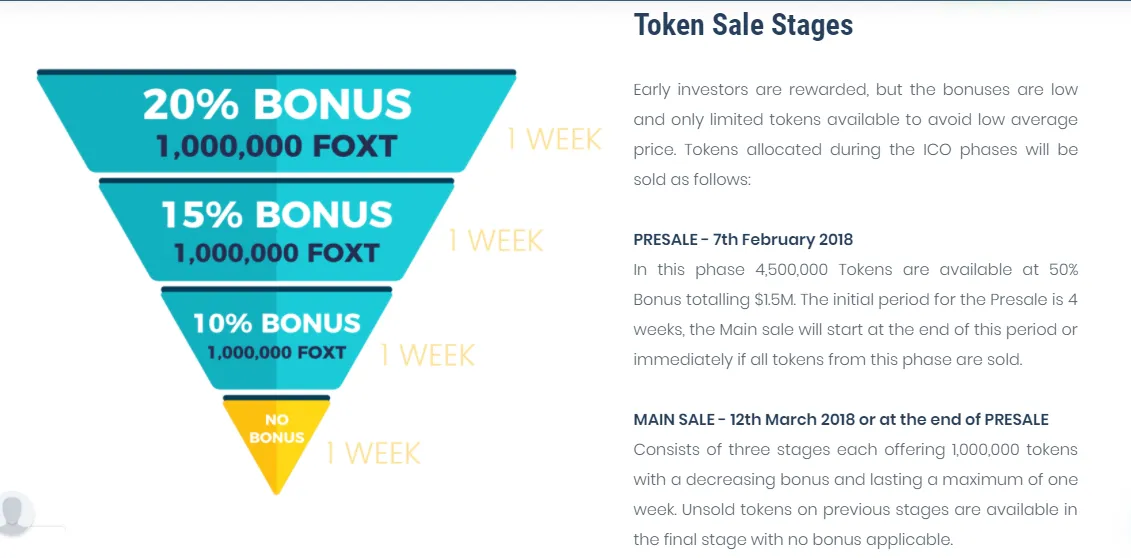Click the 1 WEEK label beside 15% BONUS
This screenshot has width=1131, height=558.
(x=496, y=240)
